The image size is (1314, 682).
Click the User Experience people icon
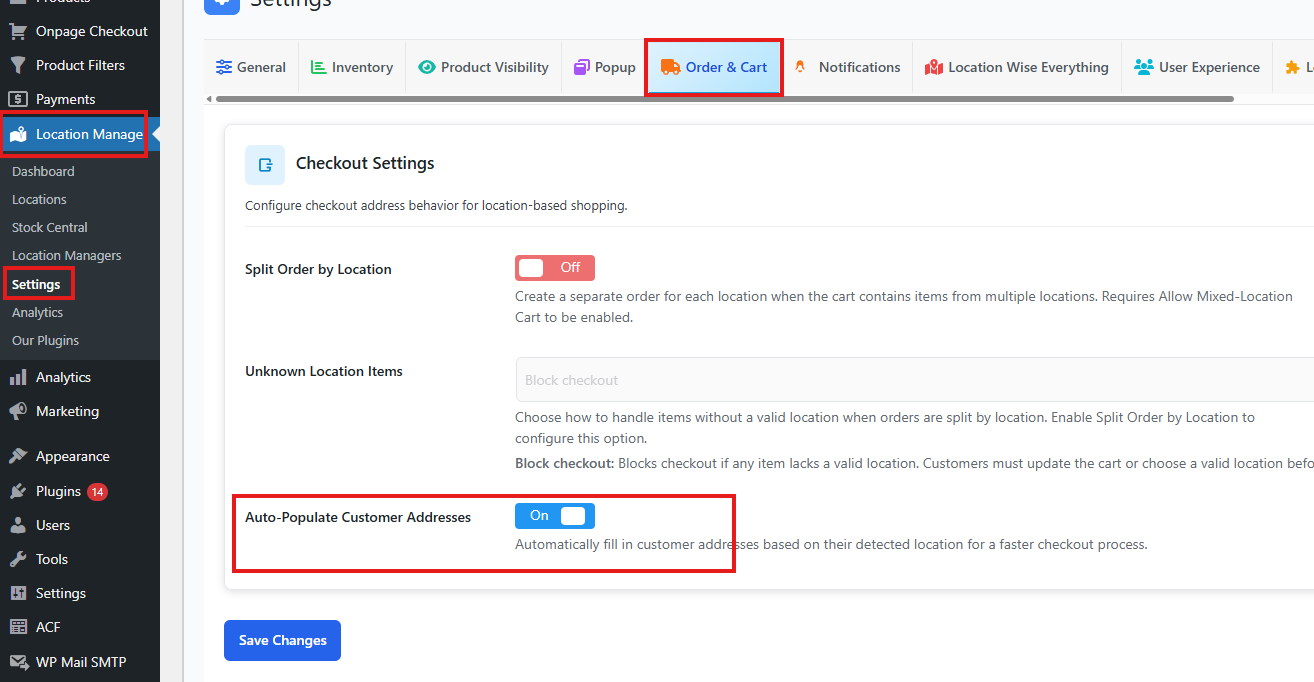coord(1144,67)
